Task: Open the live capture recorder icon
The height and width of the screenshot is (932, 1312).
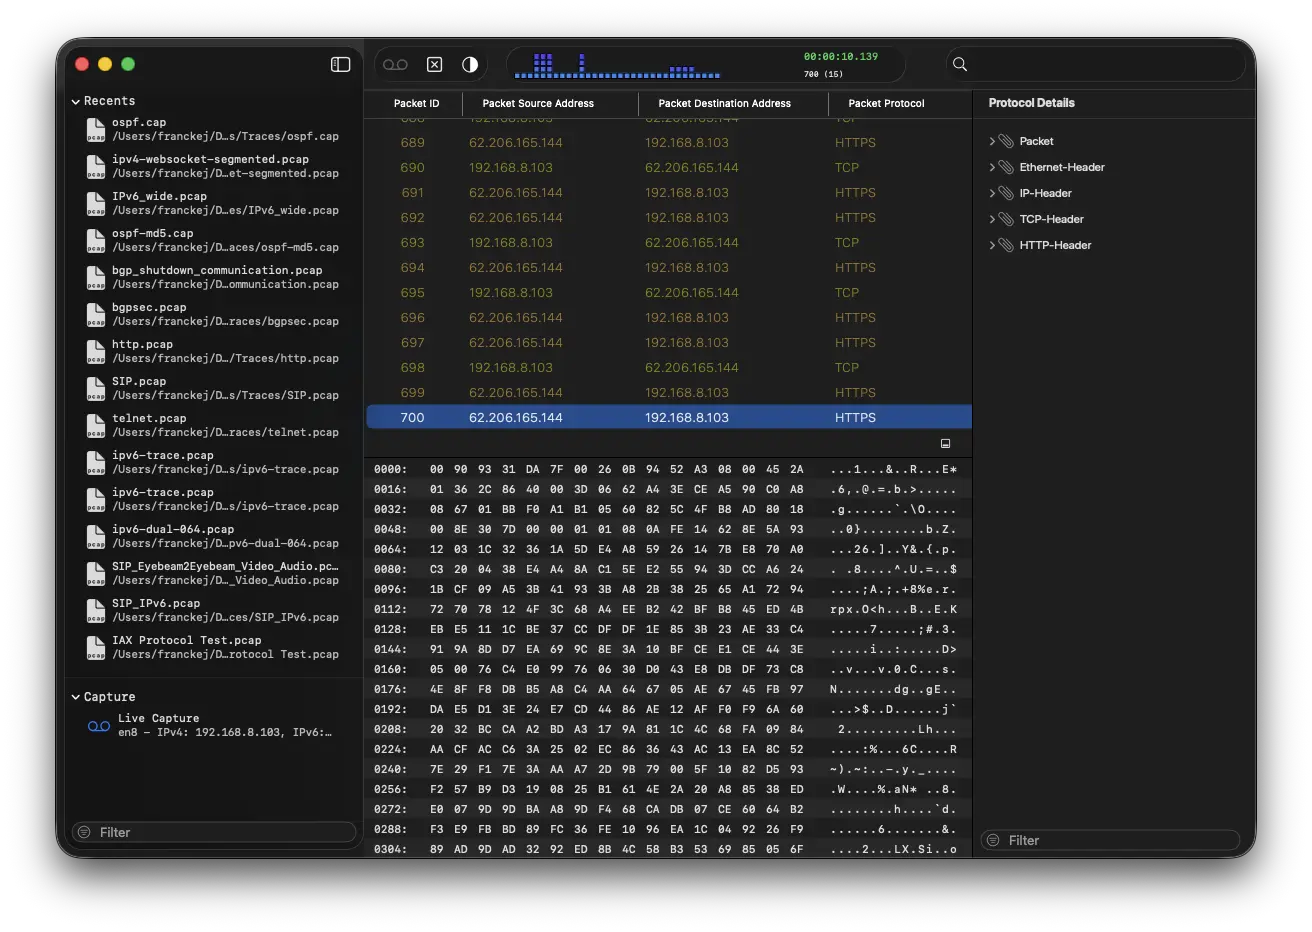Action: [x=395, y=63]
